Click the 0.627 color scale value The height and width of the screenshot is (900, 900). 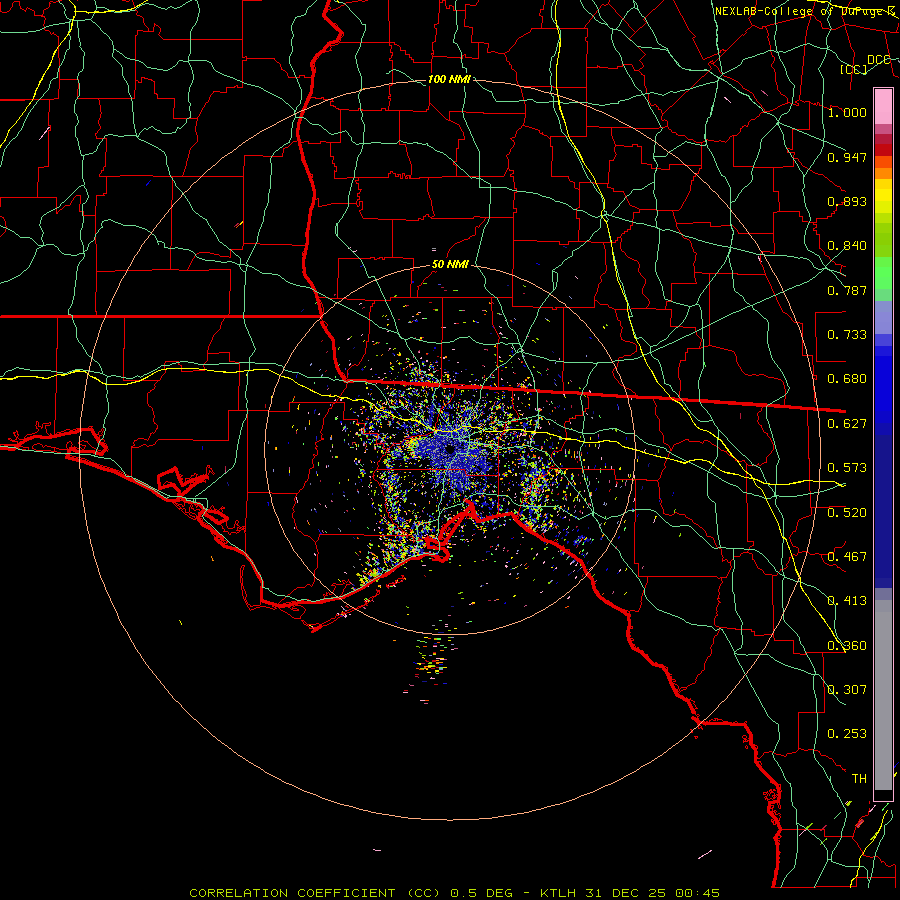pos(847,423)
